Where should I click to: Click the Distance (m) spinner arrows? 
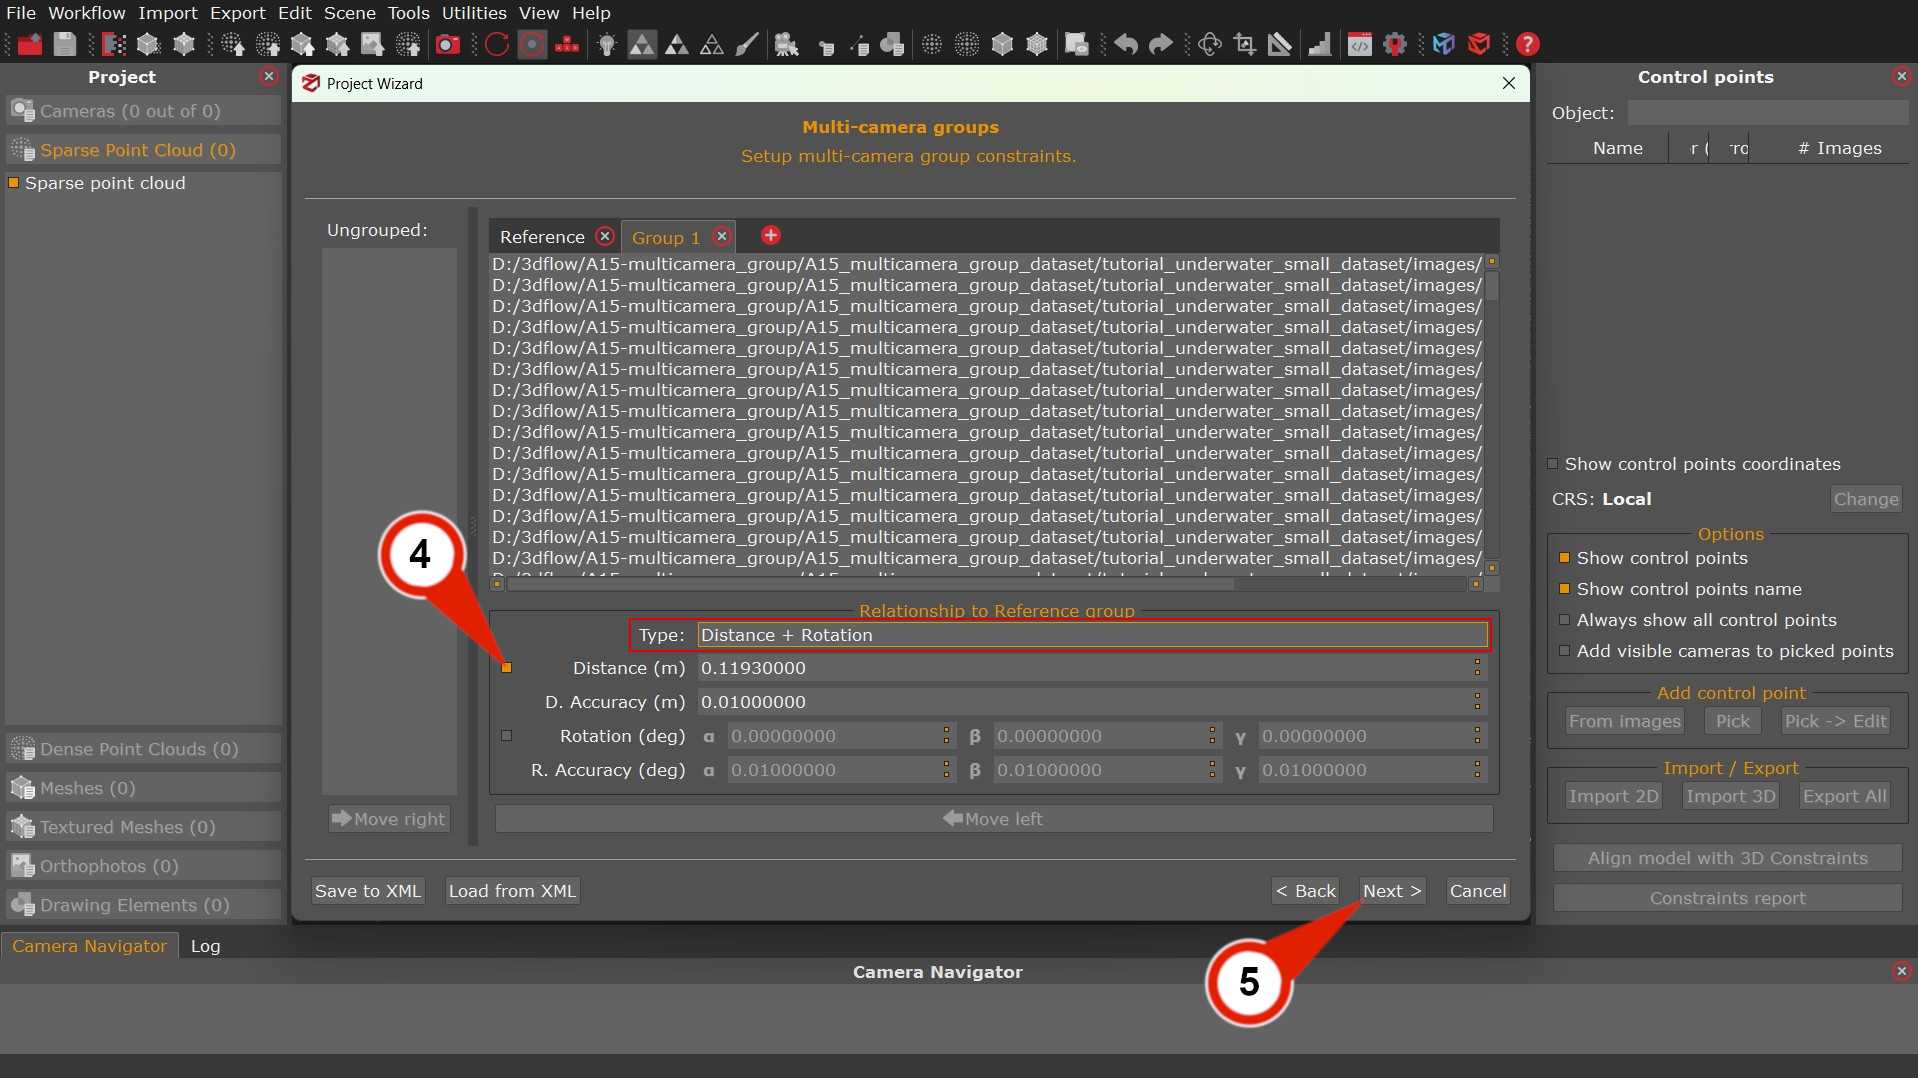1477,668
